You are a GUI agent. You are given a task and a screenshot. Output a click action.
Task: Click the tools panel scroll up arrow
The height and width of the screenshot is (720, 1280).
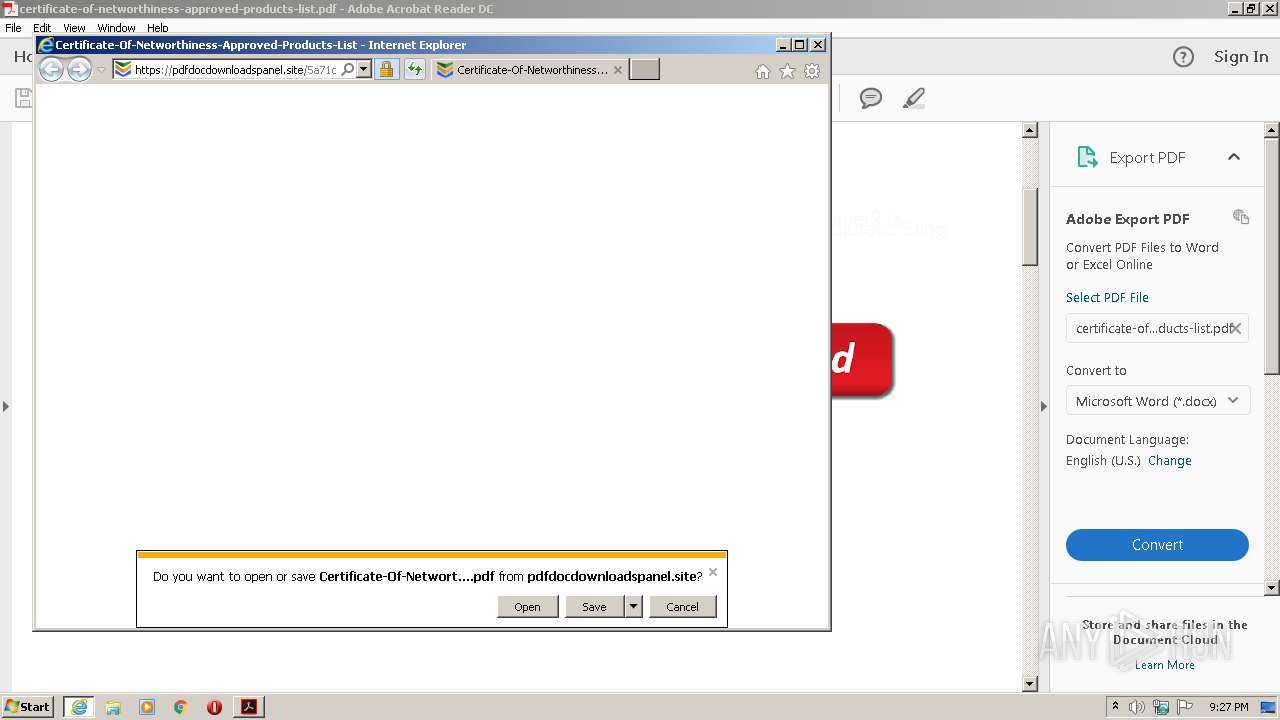point(1272,131)
